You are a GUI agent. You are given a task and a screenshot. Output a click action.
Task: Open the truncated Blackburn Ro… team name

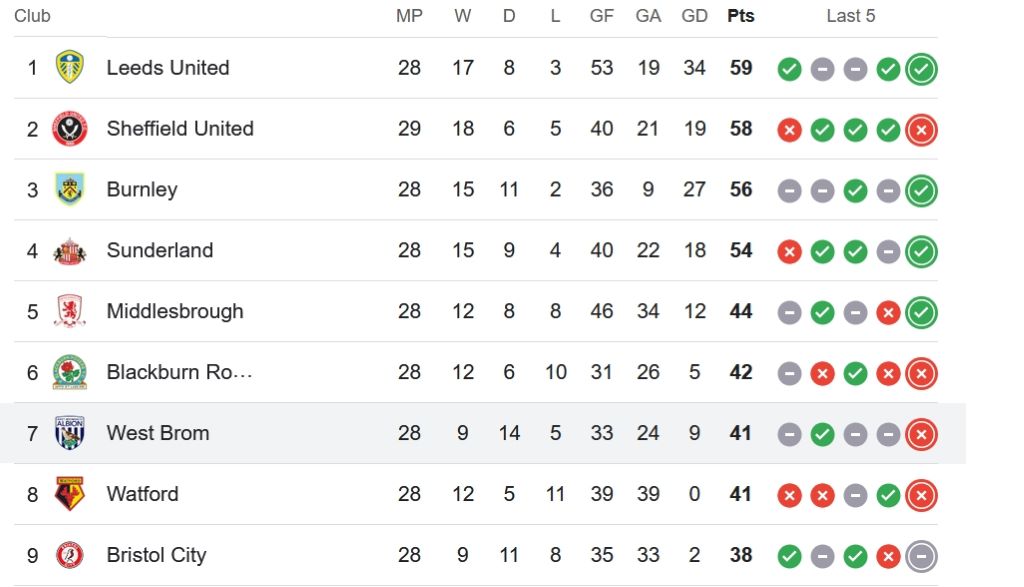(180, 372)
